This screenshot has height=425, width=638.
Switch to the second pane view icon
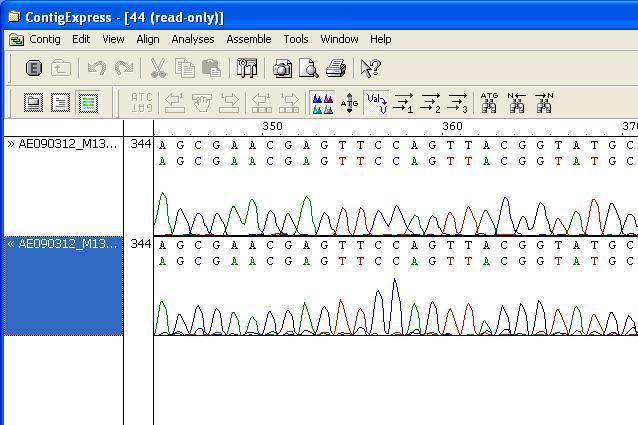tap(60, 102)
